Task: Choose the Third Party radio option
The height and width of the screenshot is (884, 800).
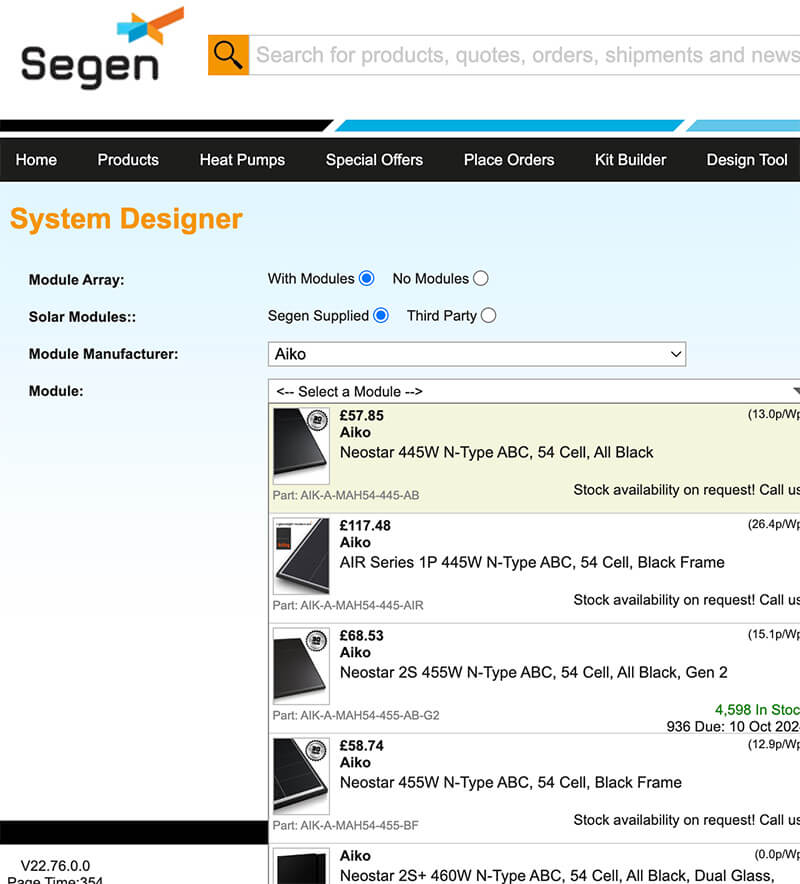Action: [488, 316]
